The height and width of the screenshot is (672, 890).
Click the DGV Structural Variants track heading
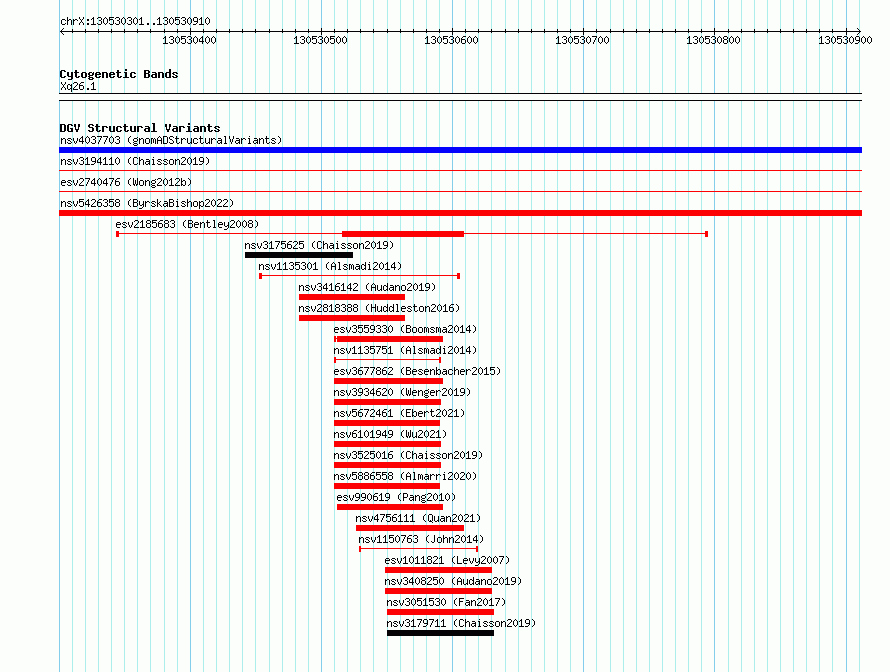click(140, 128)
